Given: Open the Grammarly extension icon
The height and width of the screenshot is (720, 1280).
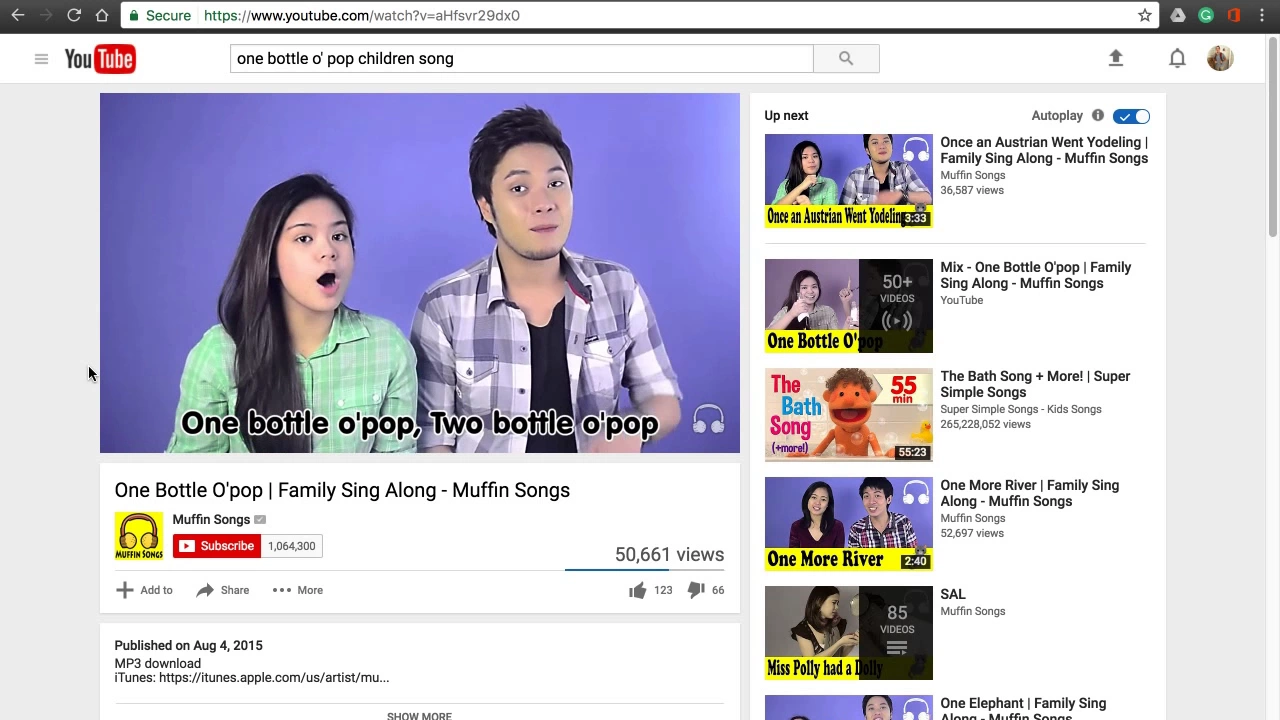Looking at the screenshot, I should click(x=1206, y=15).
